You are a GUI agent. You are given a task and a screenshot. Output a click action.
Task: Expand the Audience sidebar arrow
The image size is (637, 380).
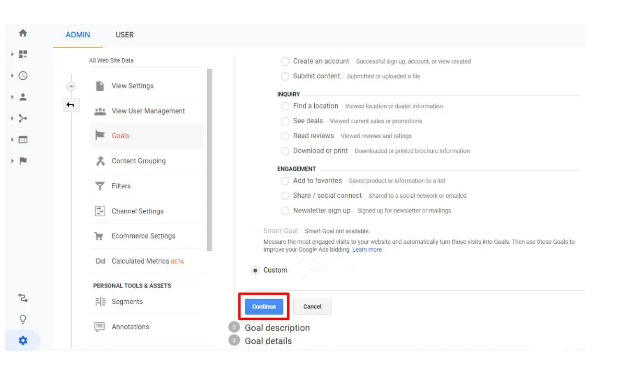click(12, 97)
